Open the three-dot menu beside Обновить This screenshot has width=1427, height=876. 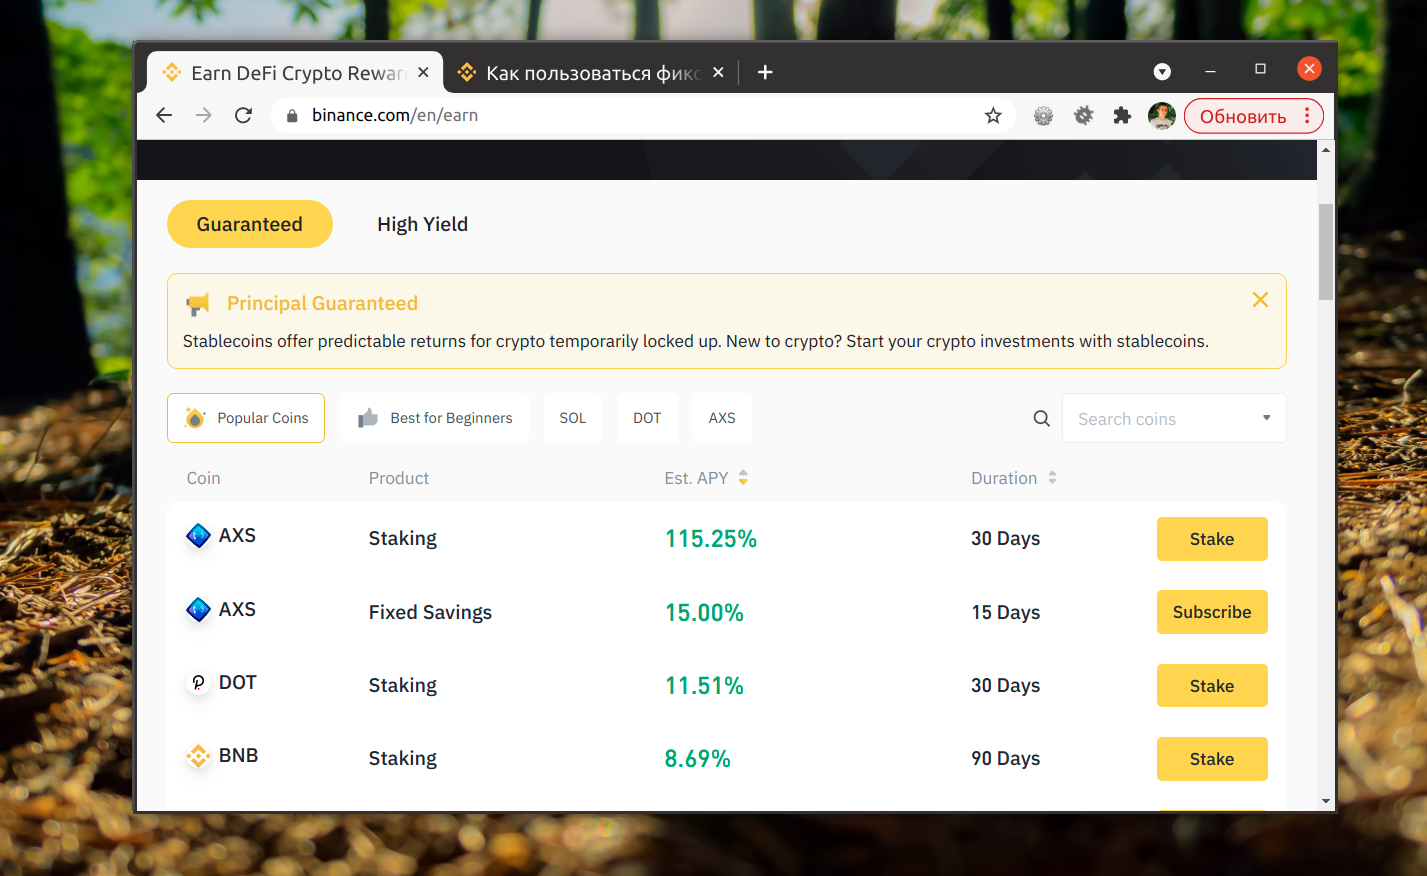[x=1307, y=116]
